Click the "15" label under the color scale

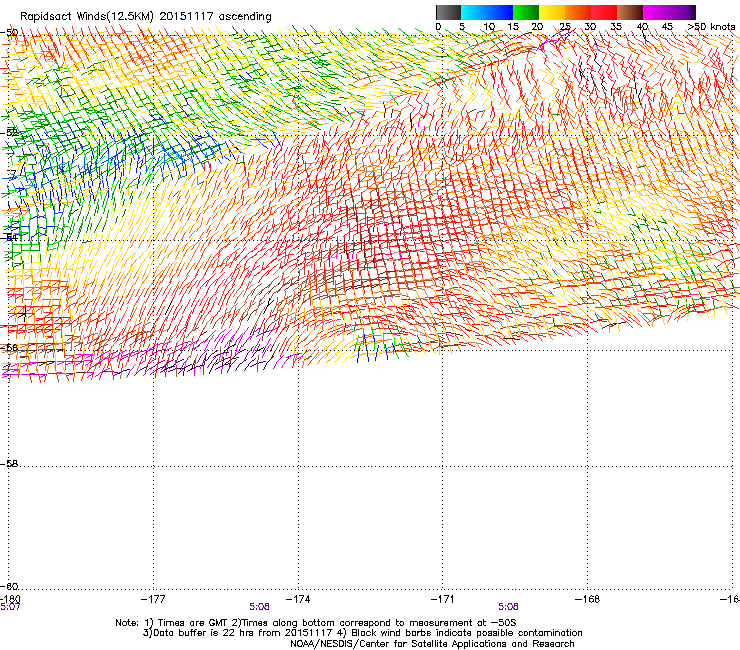(x=513, y=27)
